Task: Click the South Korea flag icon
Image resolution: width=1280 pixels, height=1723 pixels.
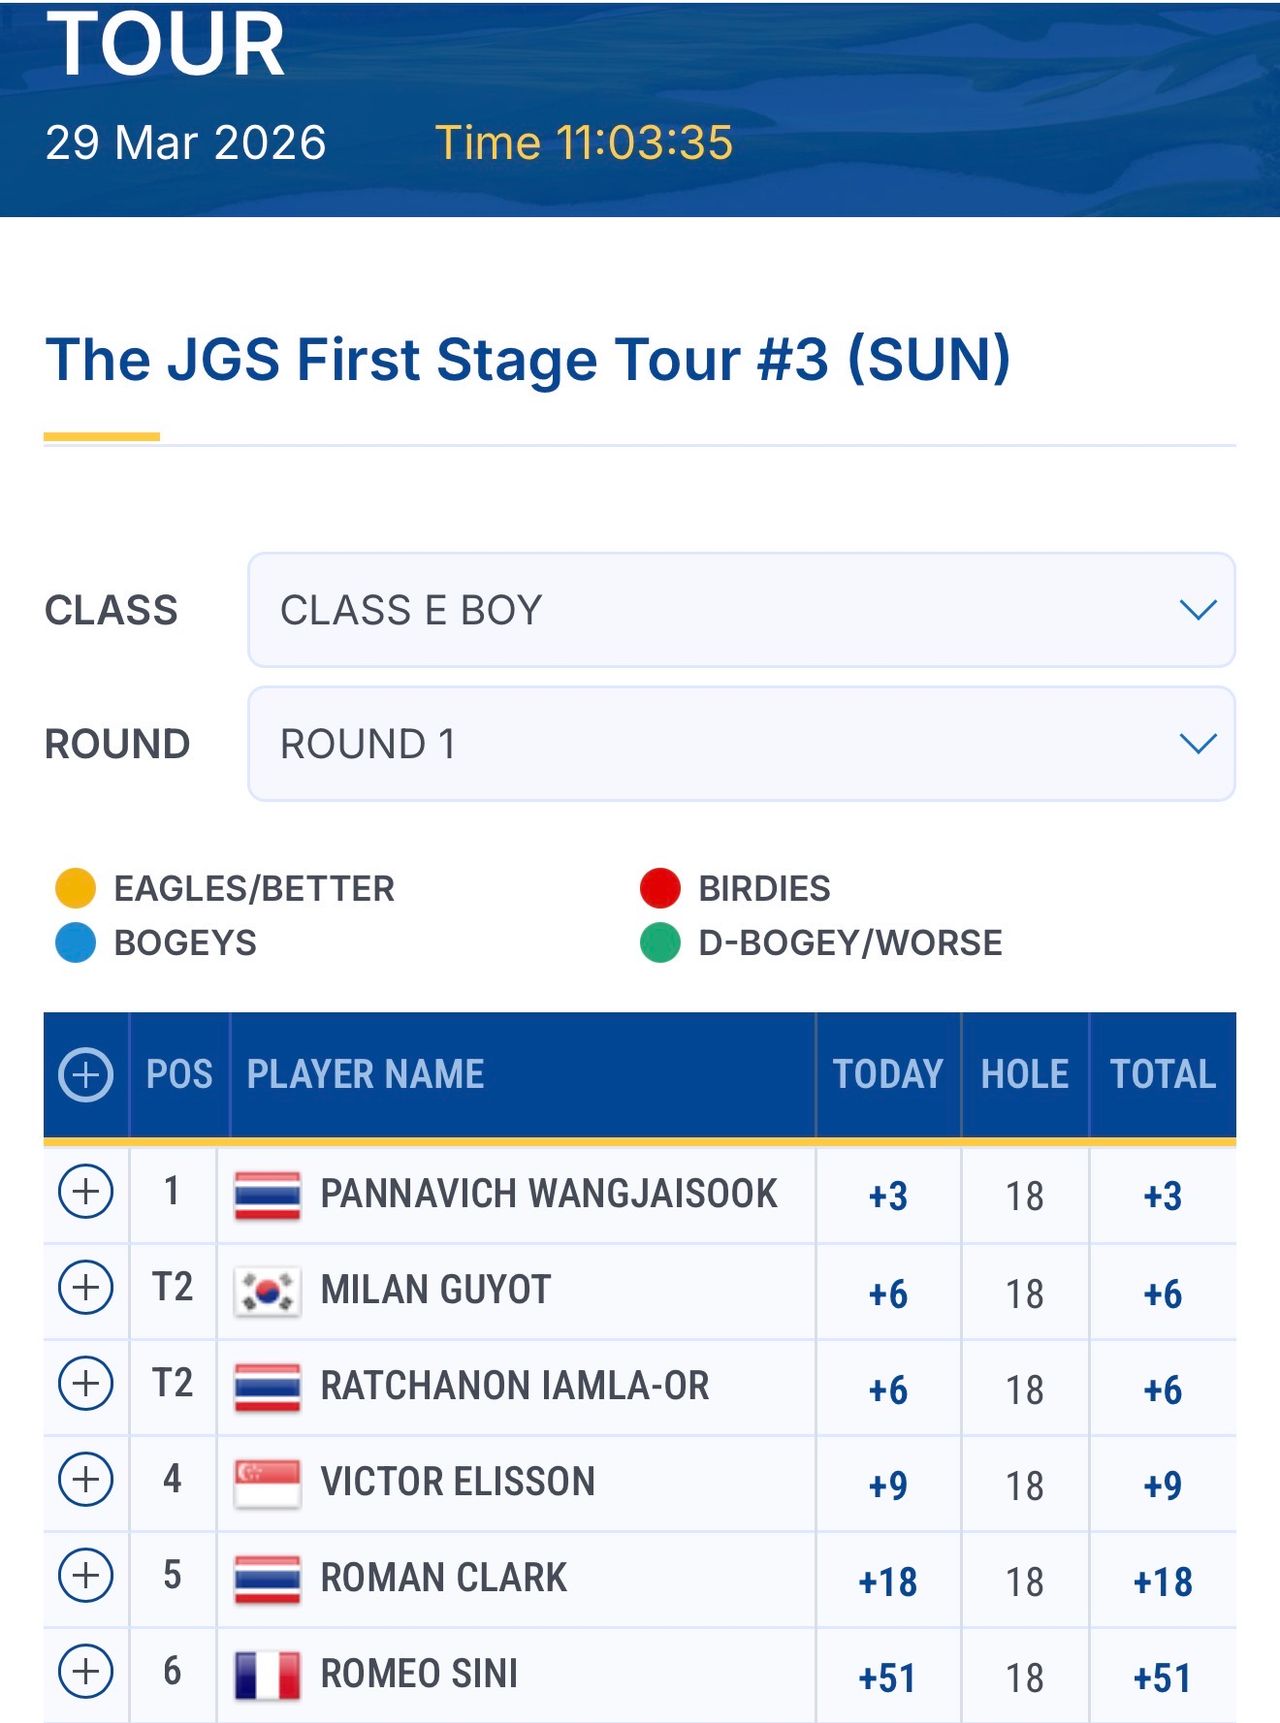Action: tap(267, 1291)
